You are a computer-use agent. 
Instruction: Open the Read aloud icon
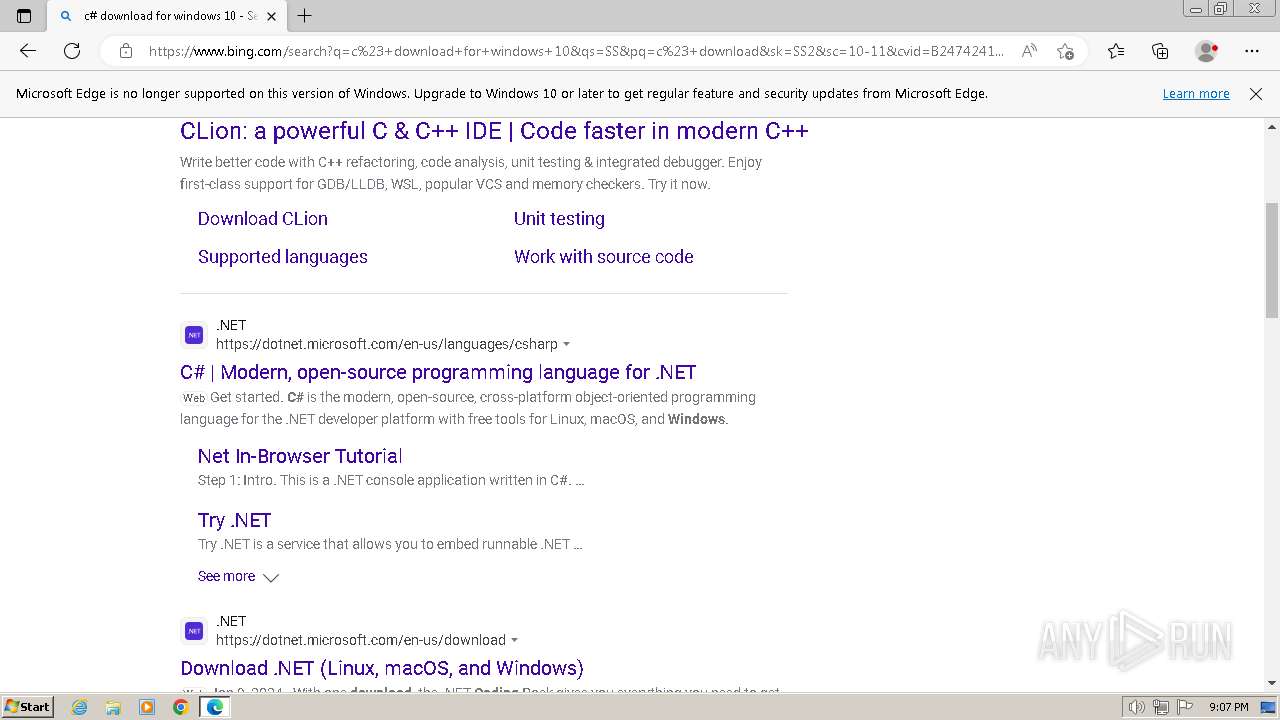tap(1029, 51)
